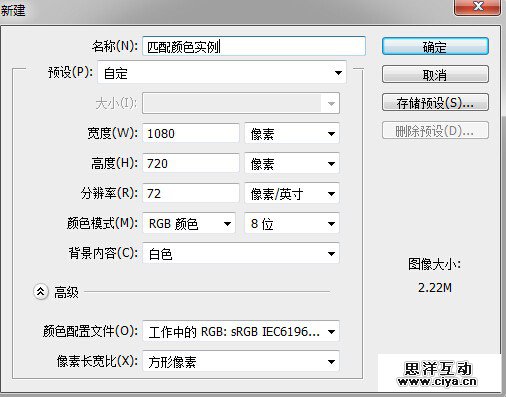Open the 高度 unit dropdown 像素
Screen dimensions: 506x397
pos(292,163)
